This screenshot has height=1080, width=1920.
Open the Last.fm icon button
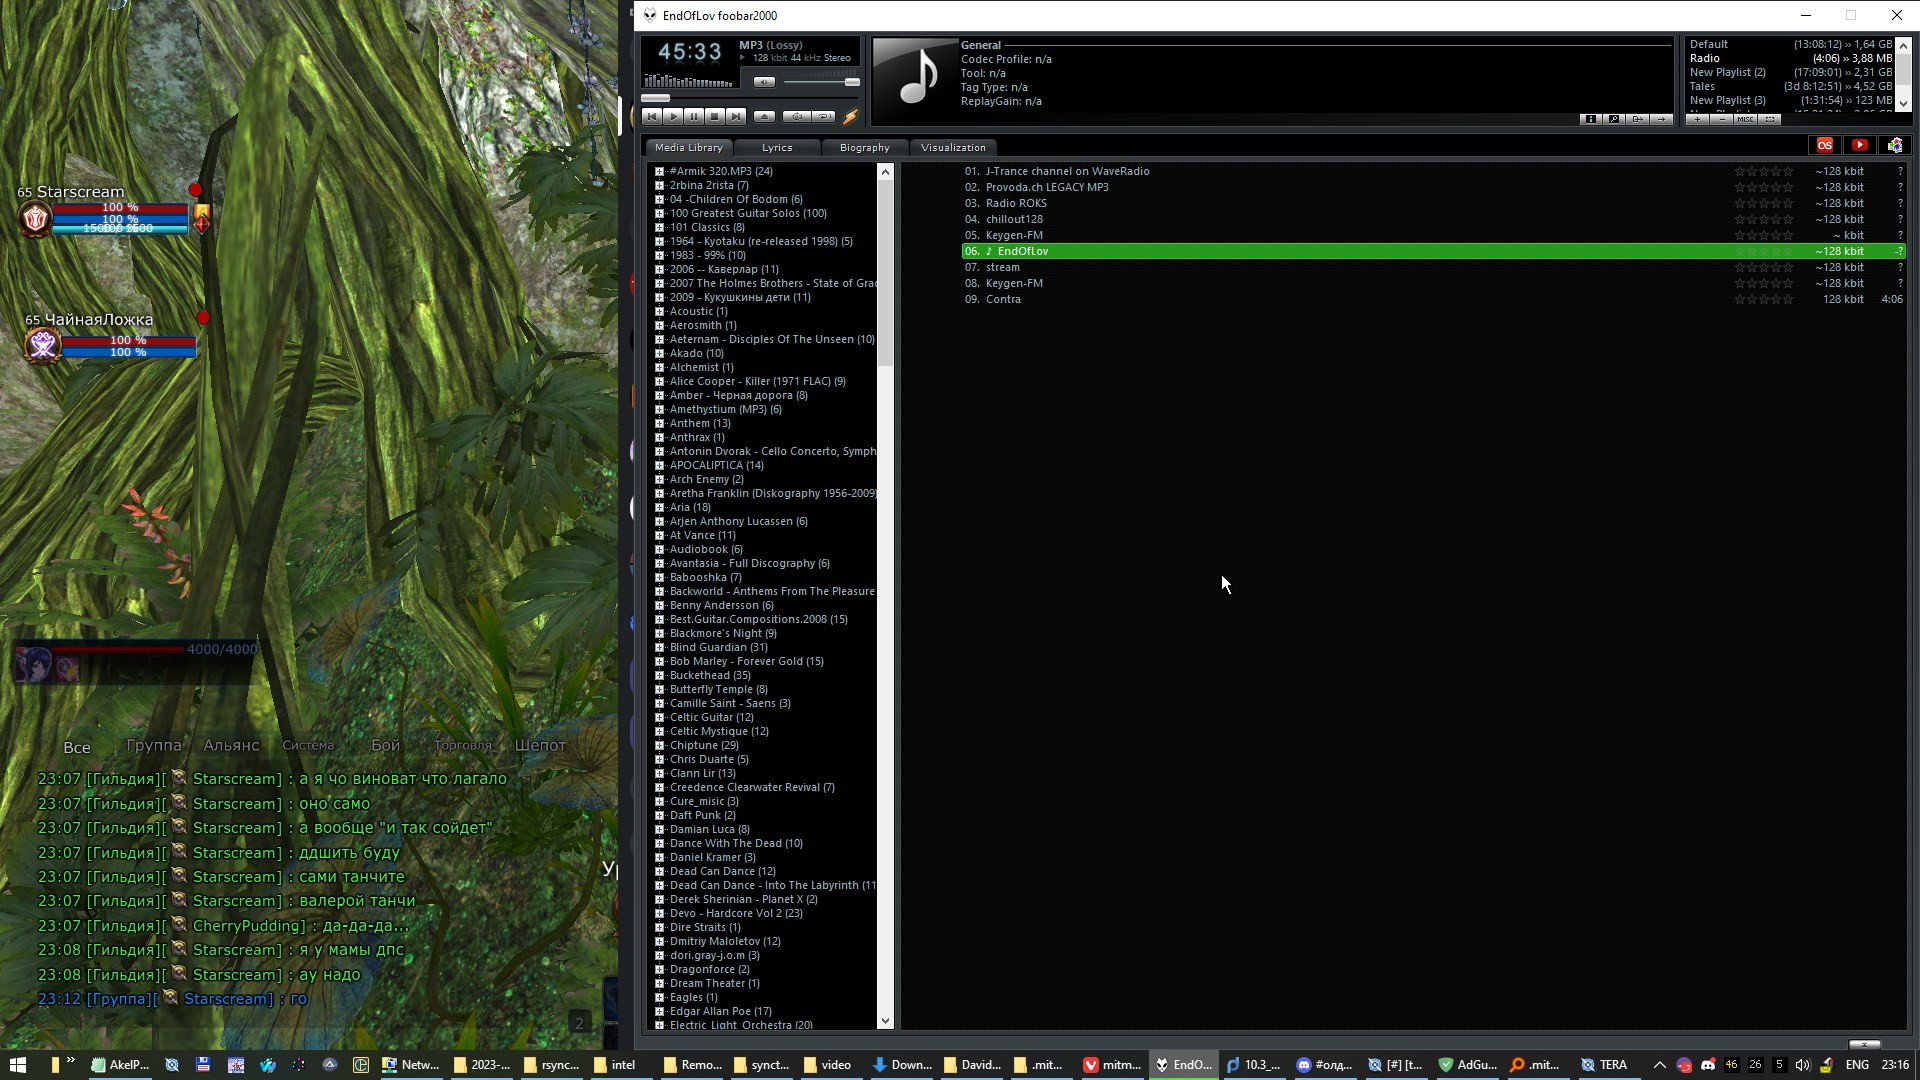coord(1825,146)
